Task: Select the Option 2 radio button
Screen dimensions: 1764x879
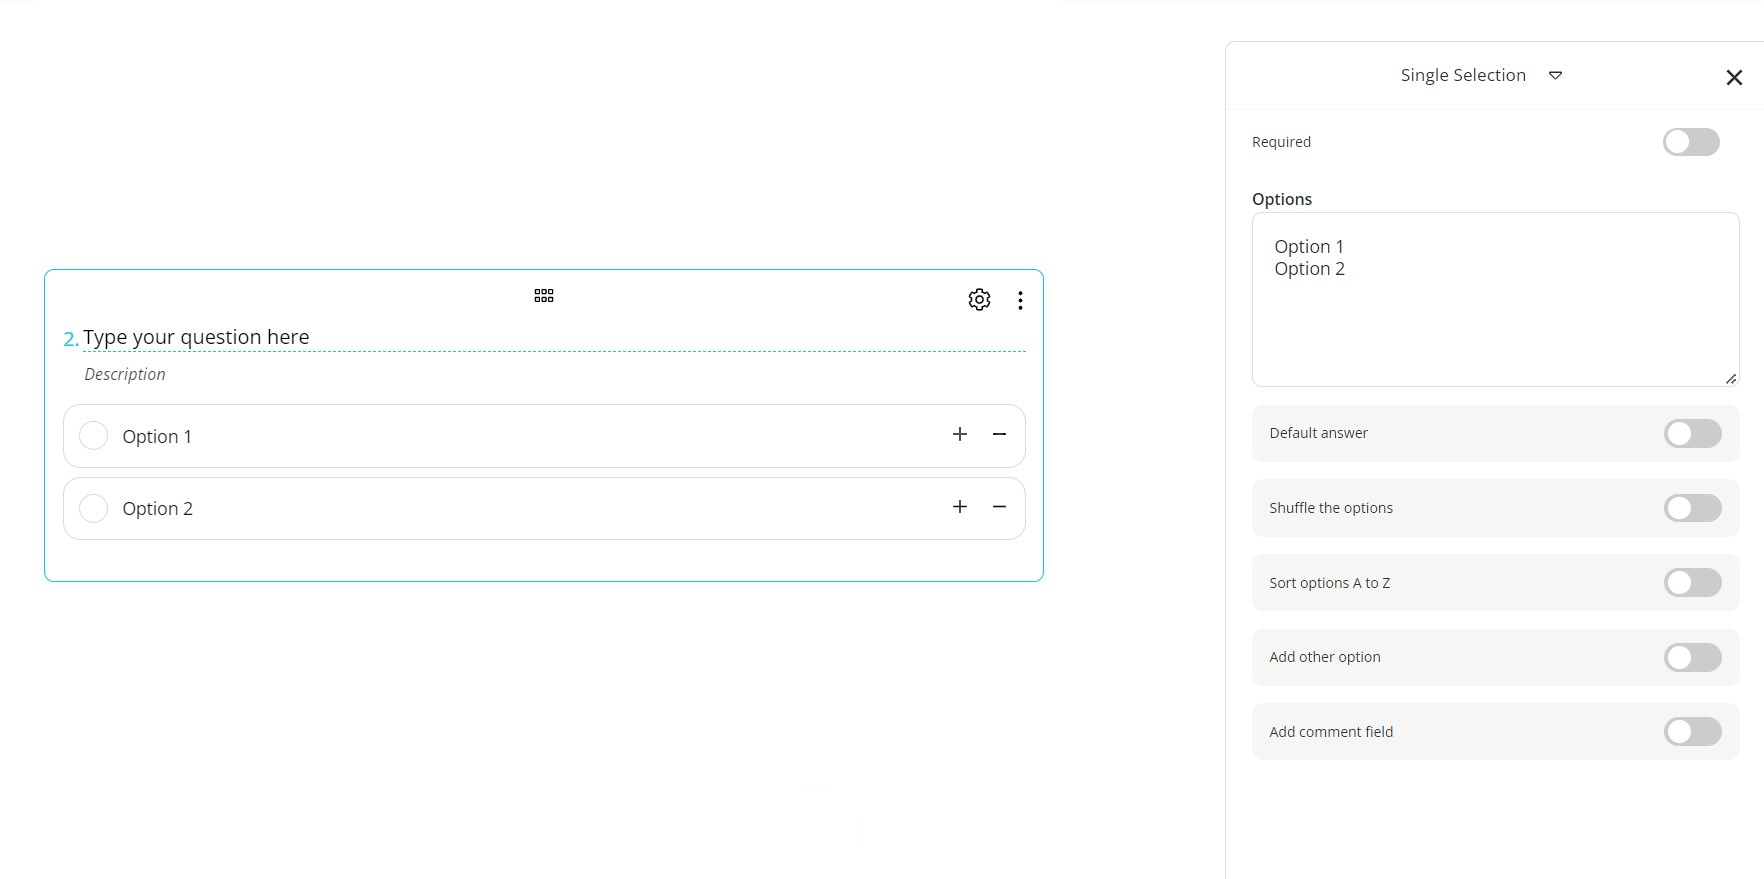Action: point(93,508)
